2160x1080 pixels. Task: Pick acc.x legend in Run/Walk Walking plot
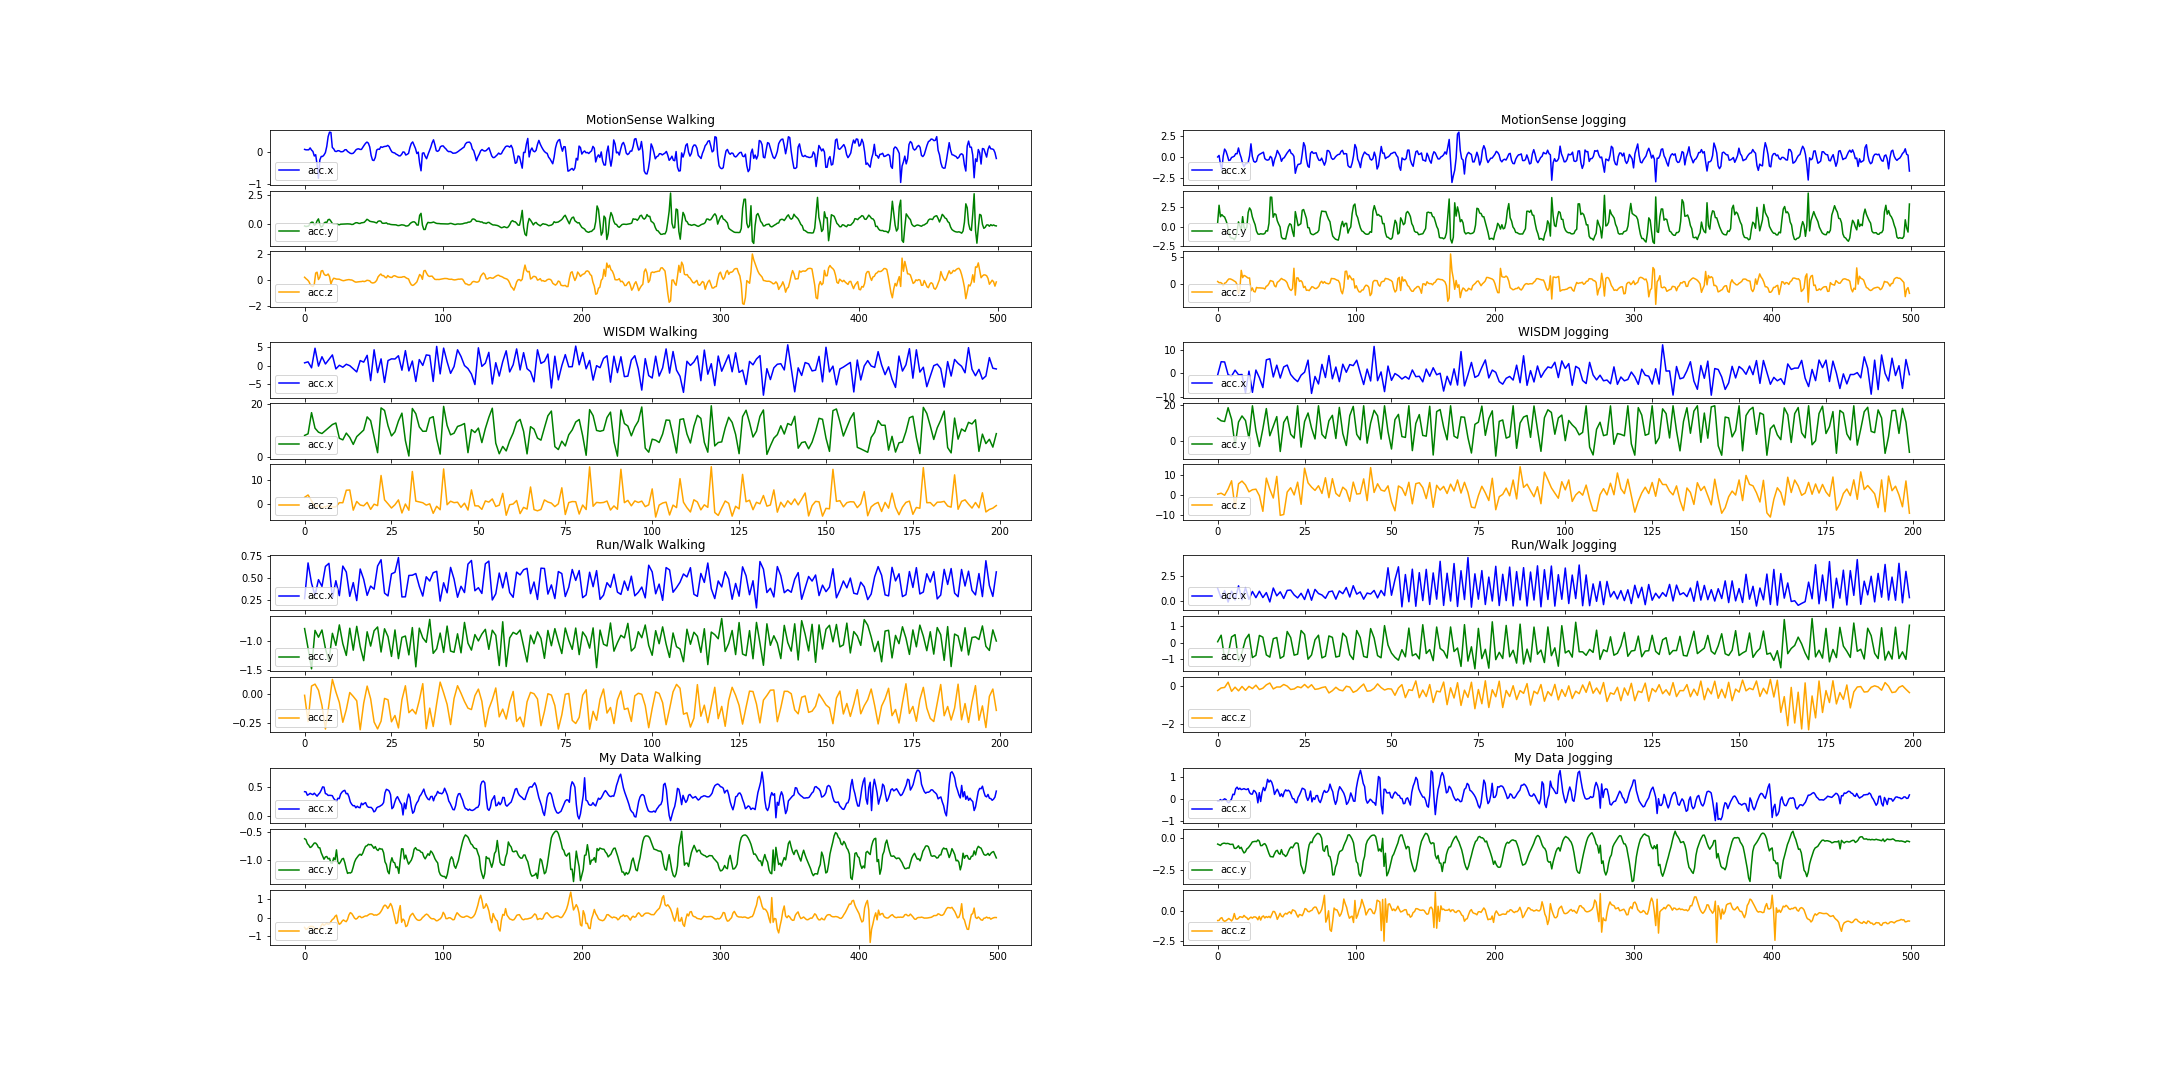click(x=306, y=596)
